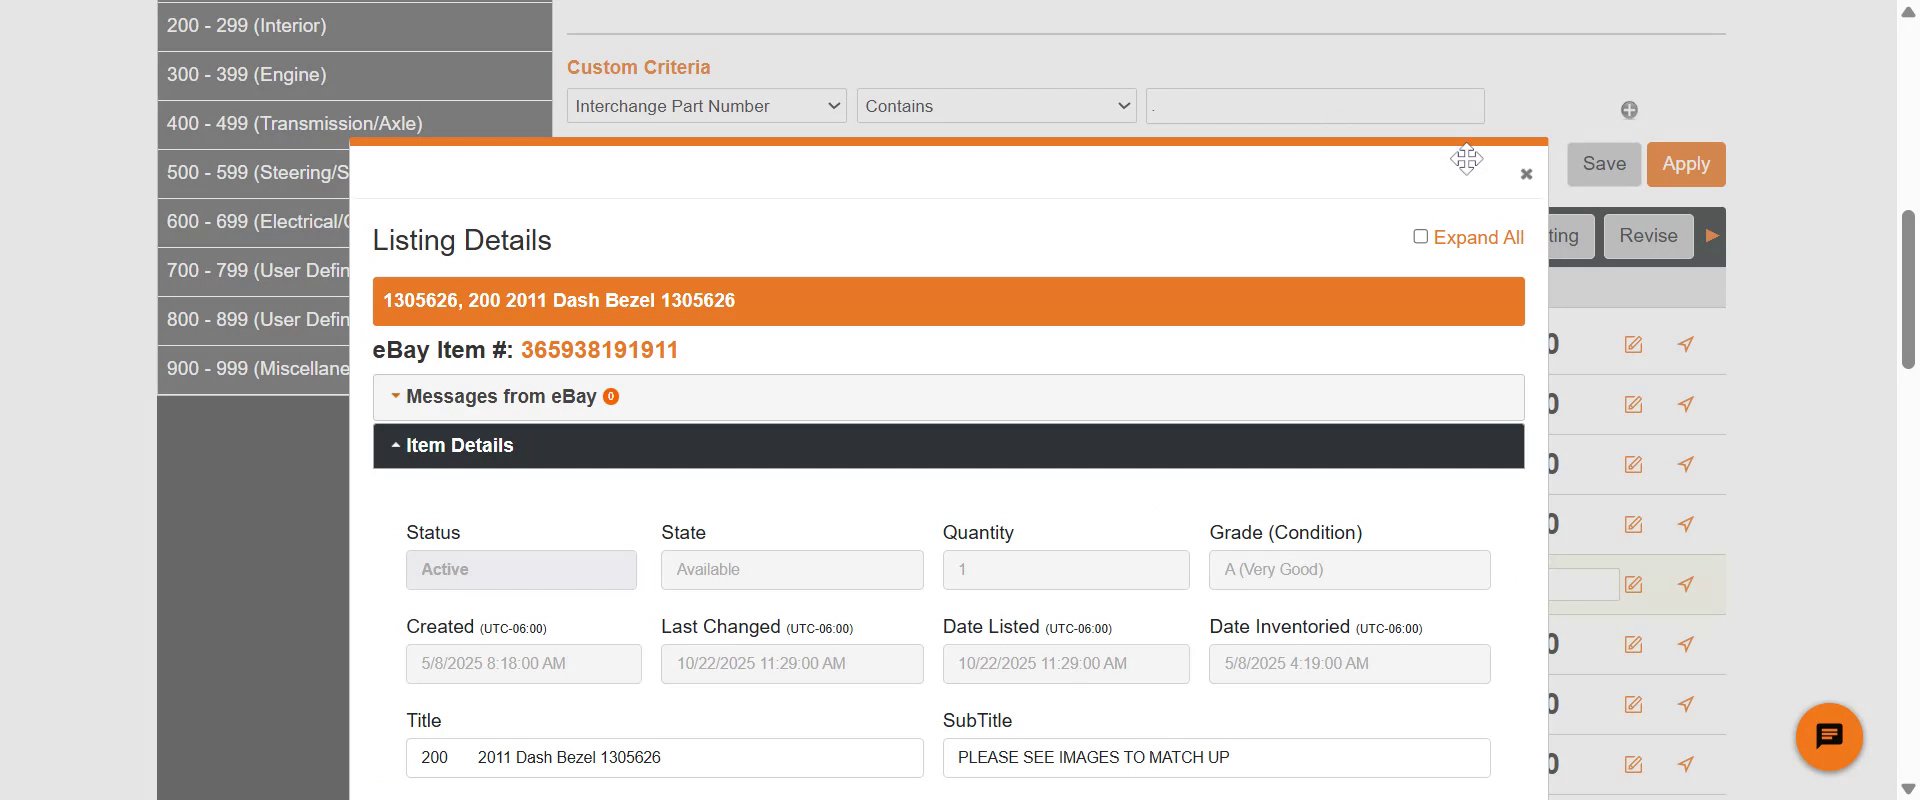Click the Apply button
The image size is (1920, 800).
[x=1685, y=164]
